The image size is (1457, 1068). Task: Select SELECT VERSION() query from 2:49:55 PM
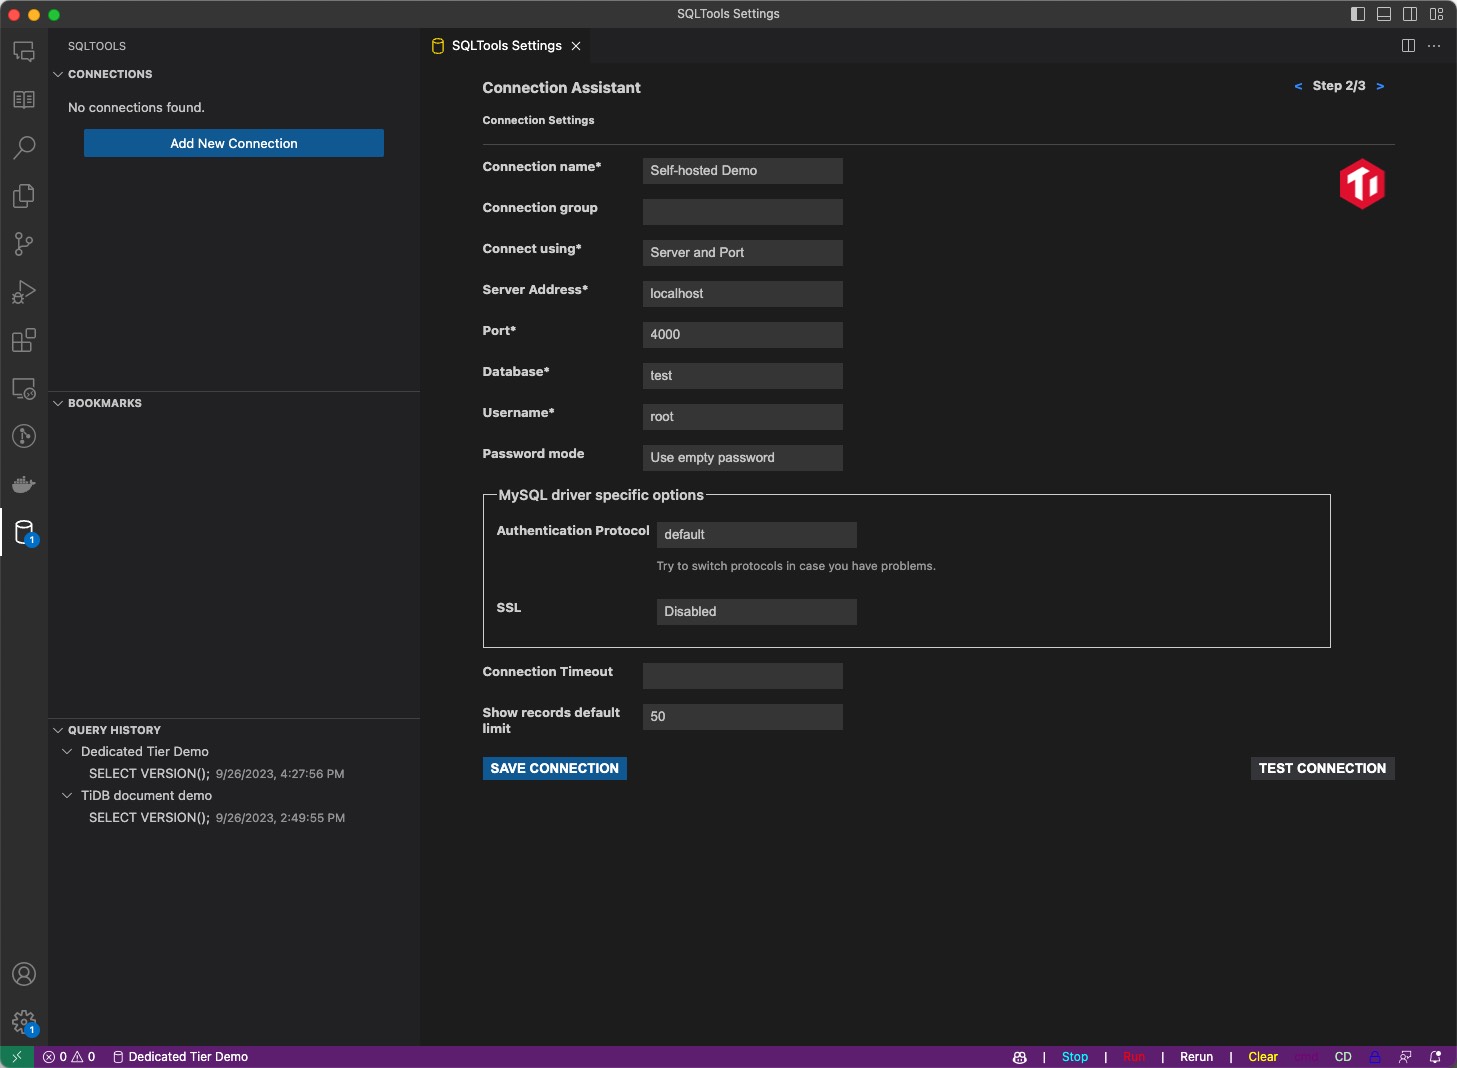[x=234, y=818]
